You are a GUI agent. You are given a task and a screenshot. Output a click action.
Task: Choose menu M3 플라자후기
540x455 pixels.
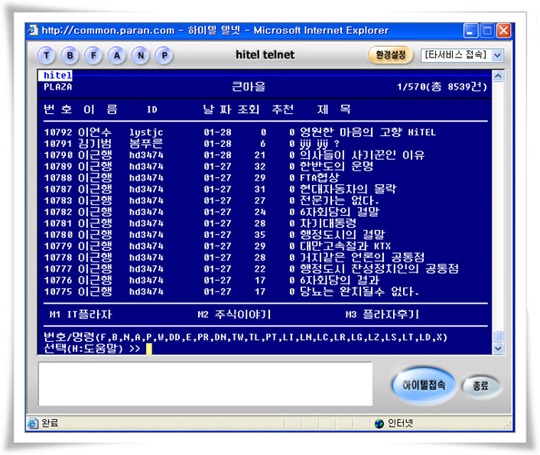(382, 314)
